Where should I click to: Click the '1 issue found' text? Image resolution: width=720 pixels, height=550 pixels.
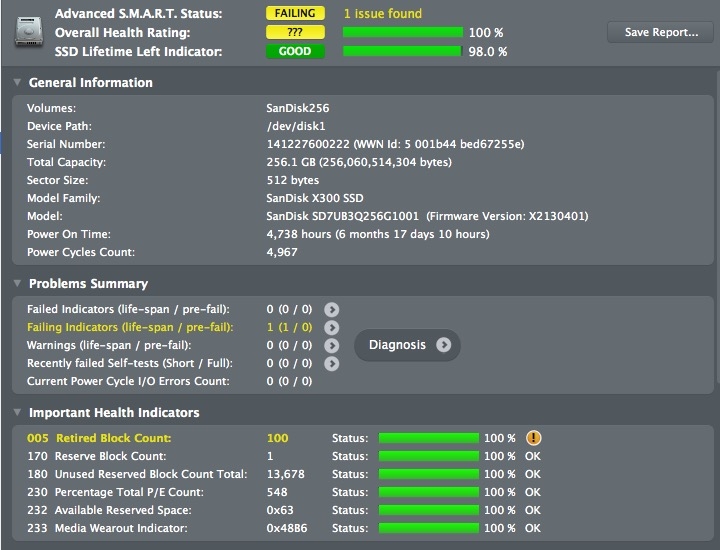[382, 14]
